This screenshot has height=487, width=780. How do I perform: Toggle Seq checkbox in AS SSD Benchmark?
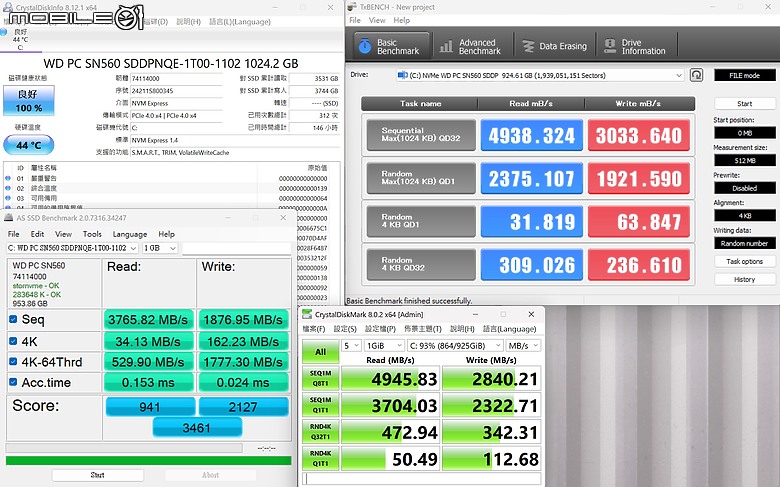pos(13,319)
